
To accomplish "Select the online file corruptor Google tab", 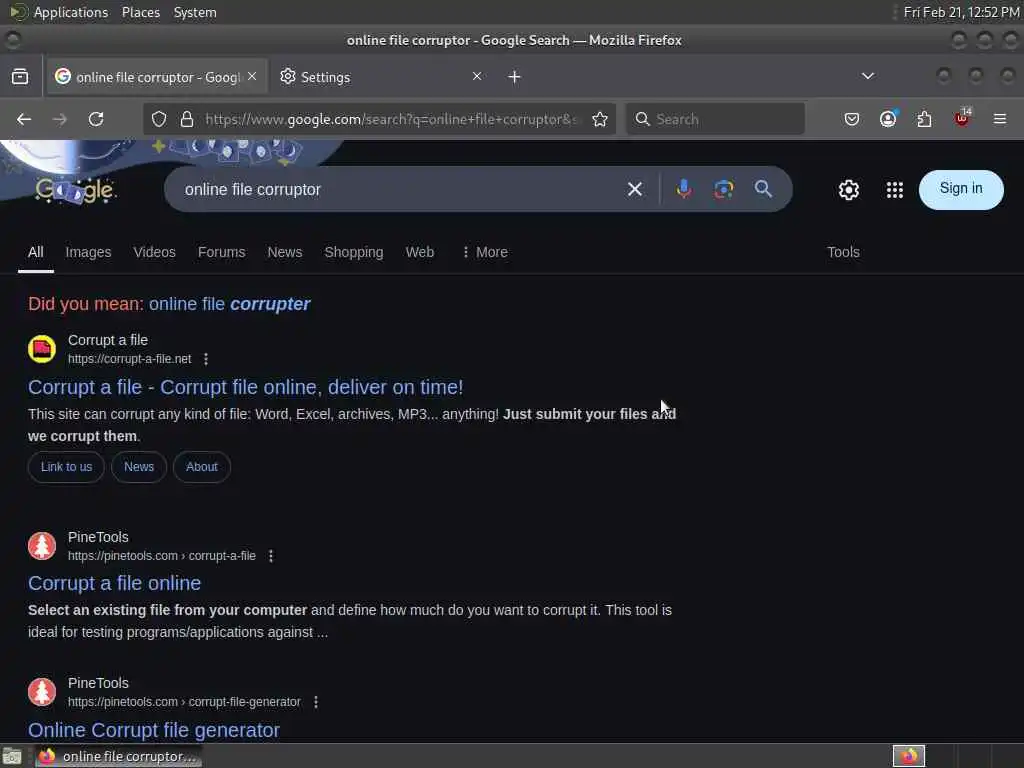I will point(155,77).
